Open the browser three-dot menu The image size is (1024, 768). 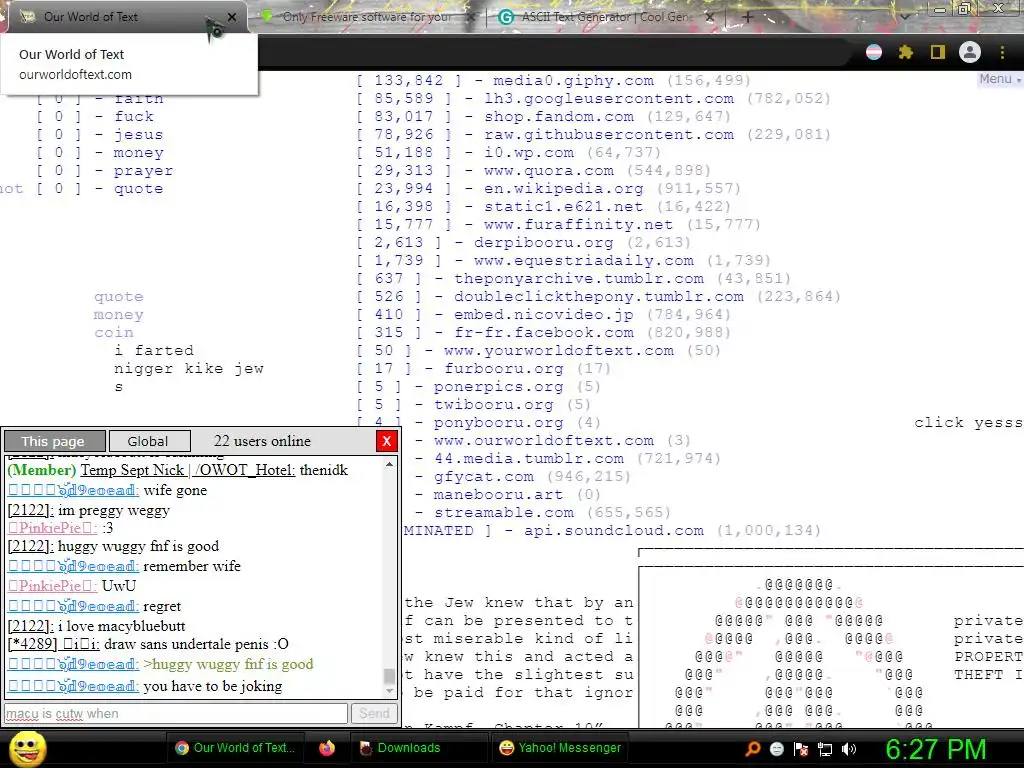tap(1002, 52)
